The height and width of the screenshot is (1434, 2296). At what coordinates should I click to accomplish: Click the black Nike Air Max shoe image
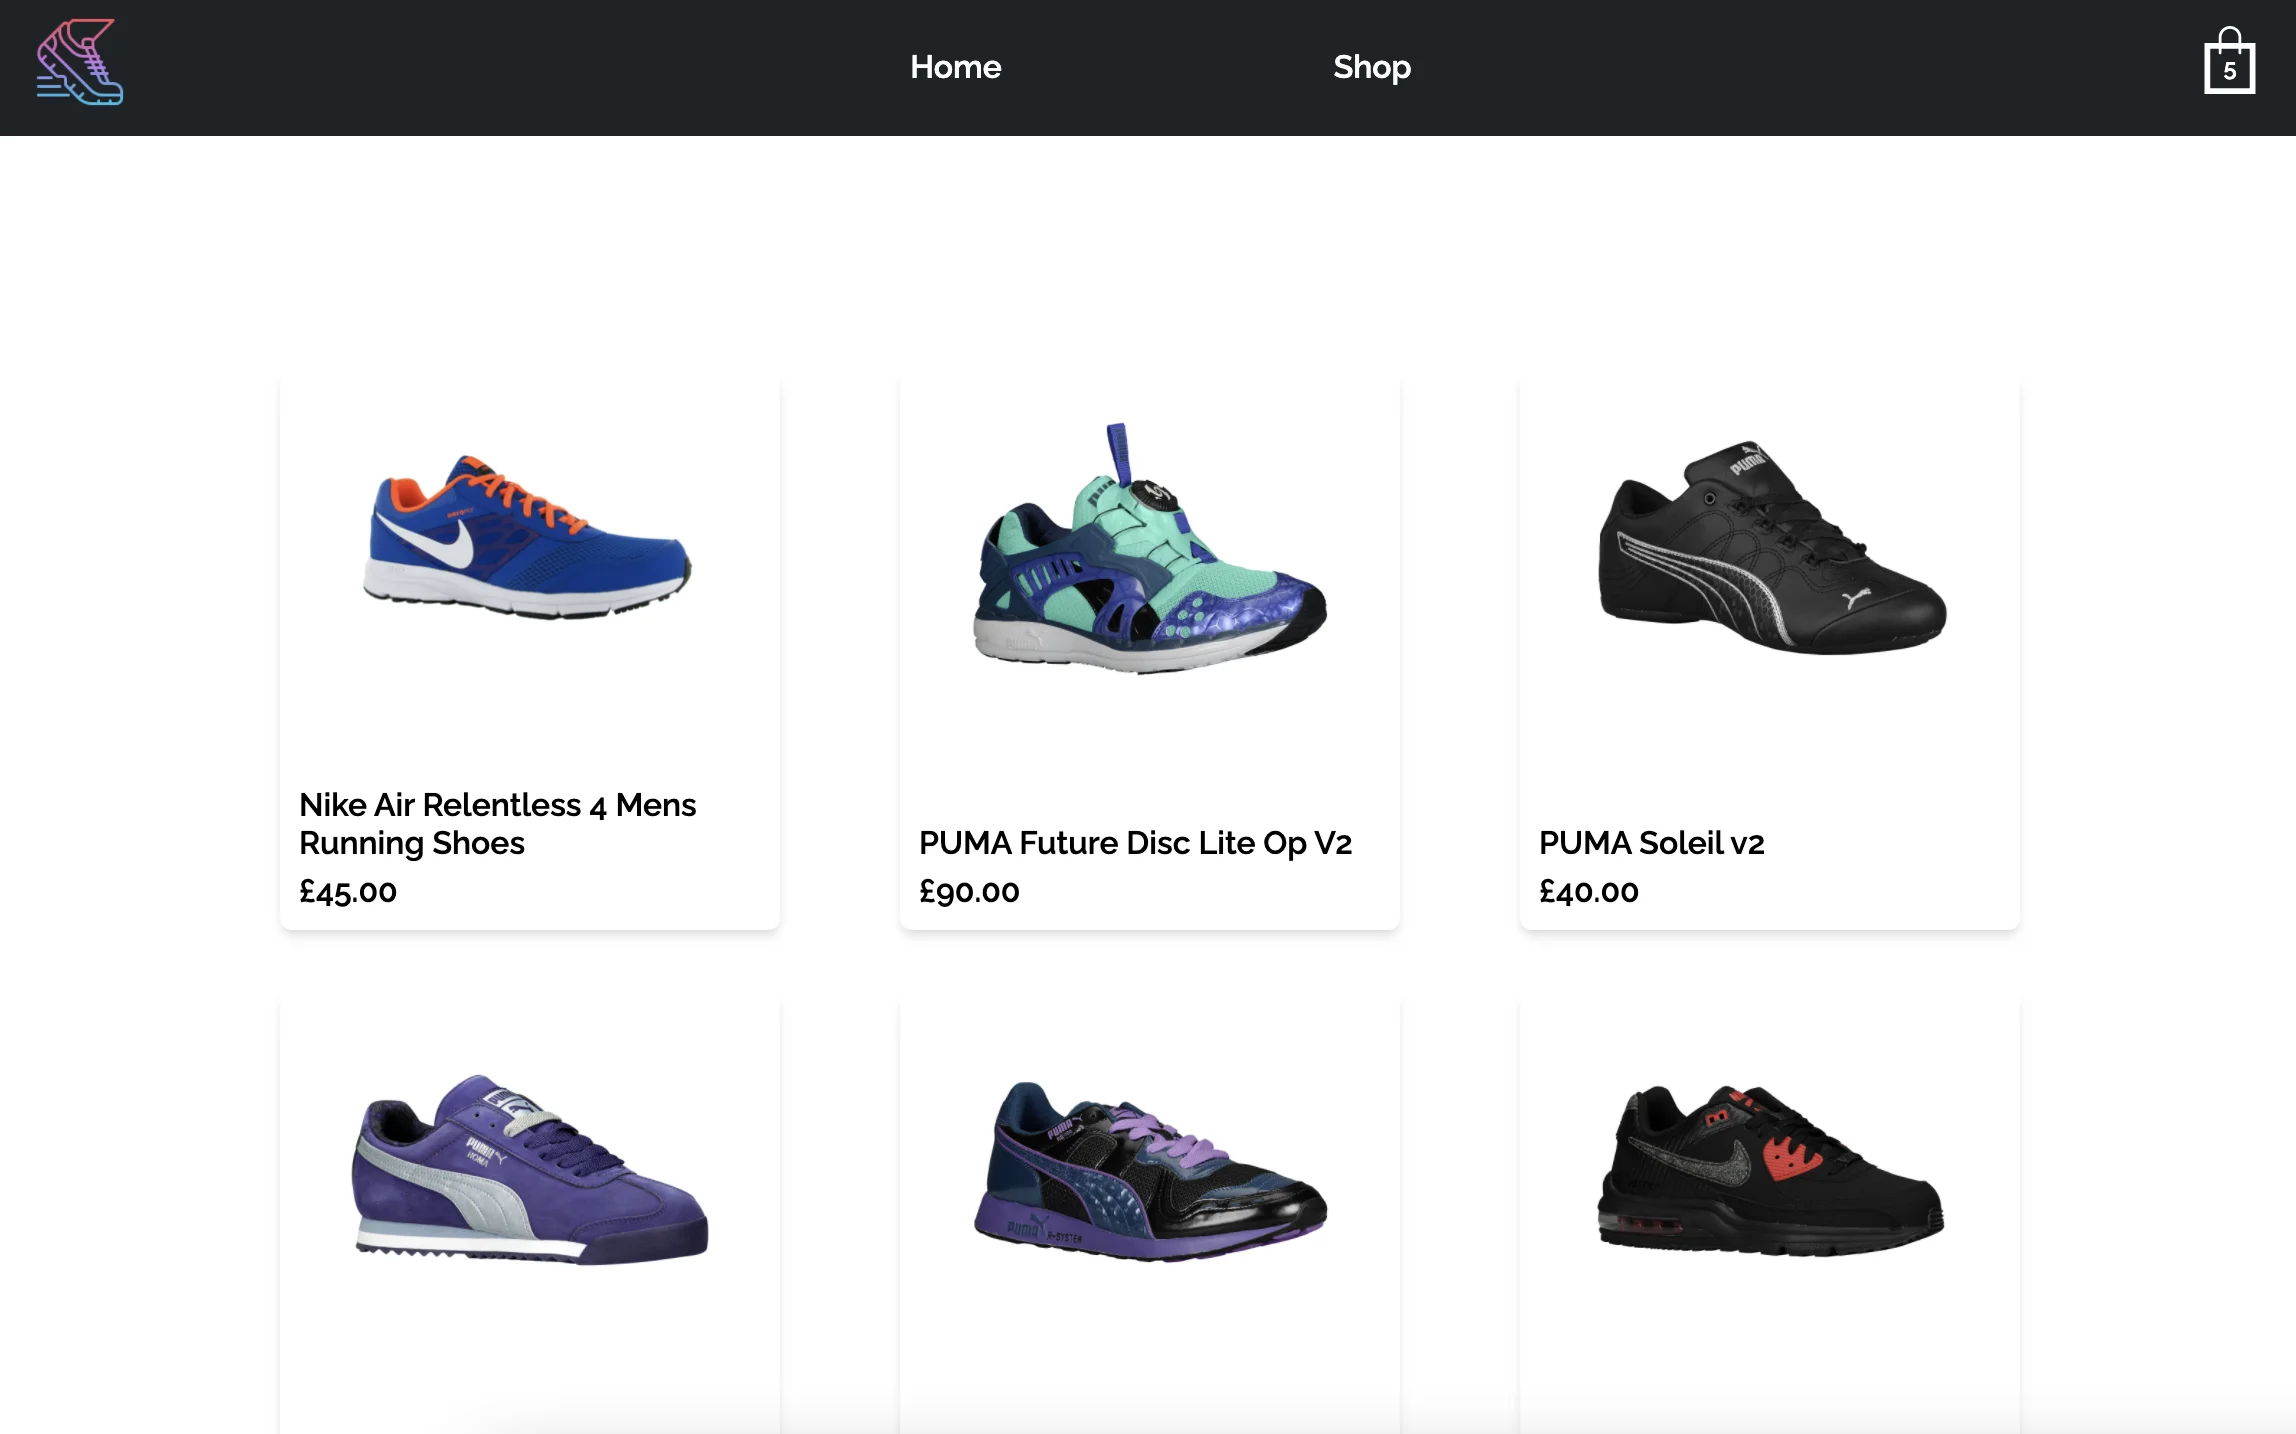pos(1770,1170)
